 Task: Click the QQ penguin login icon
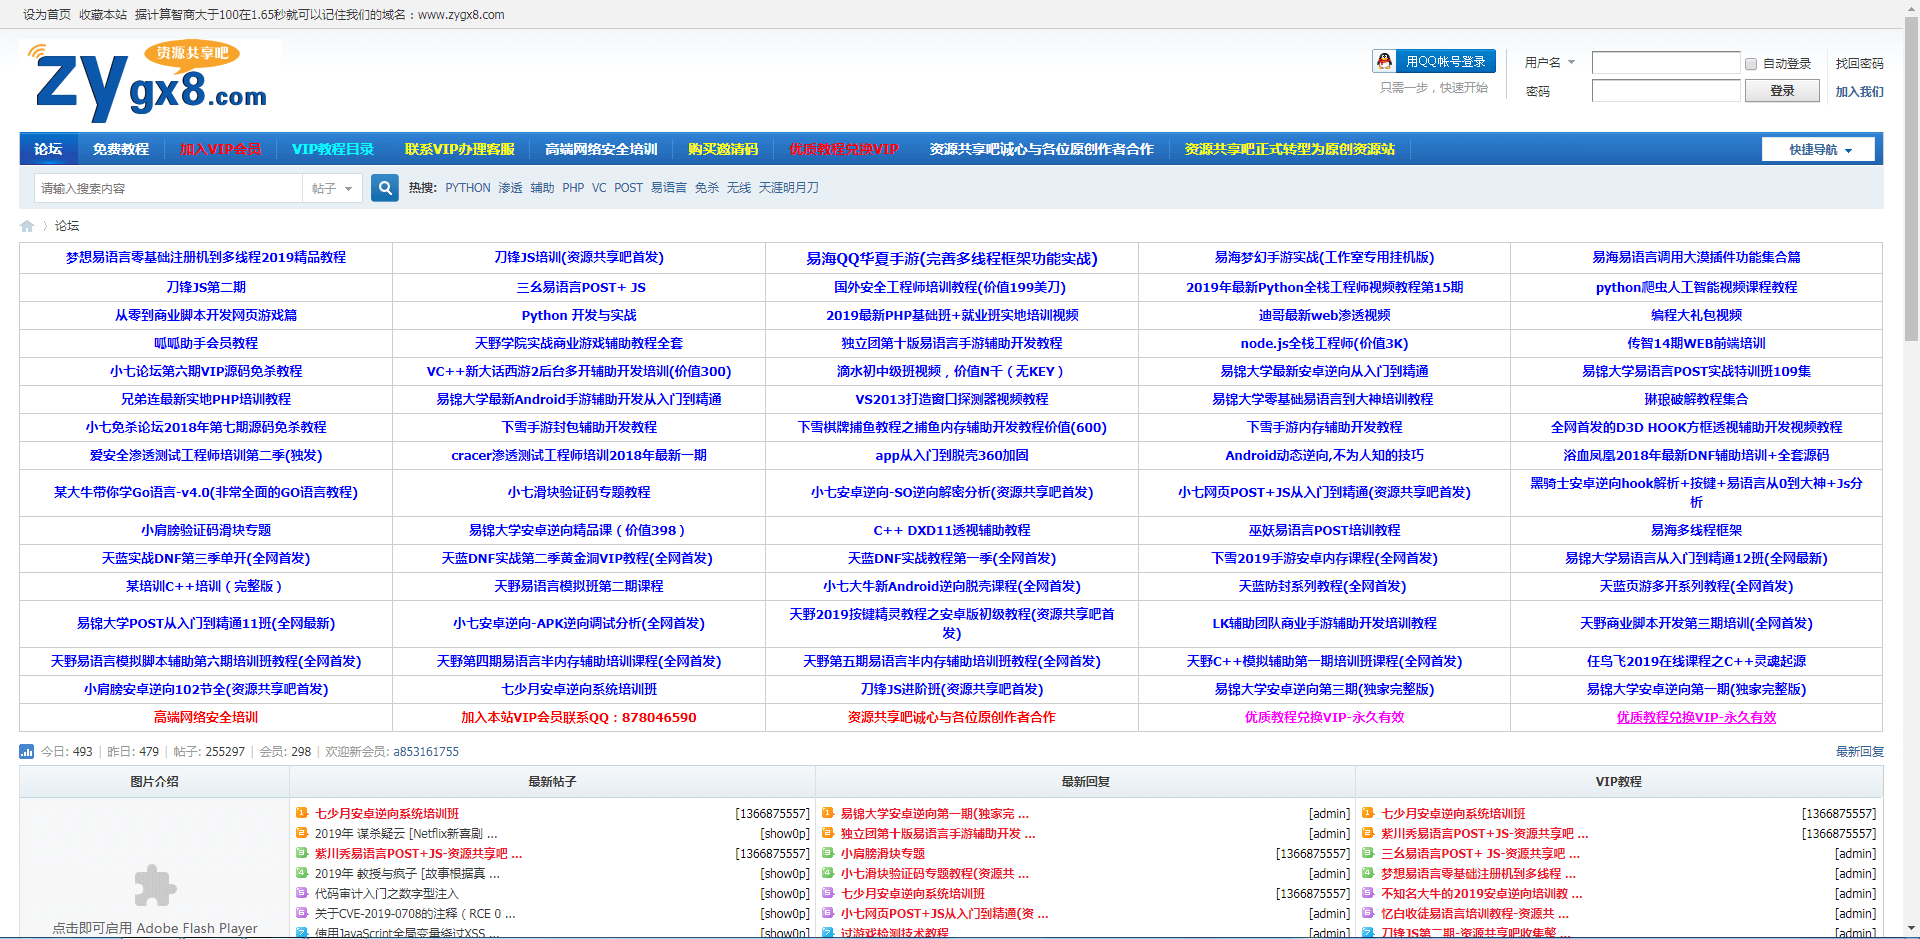click(1384, 62)
